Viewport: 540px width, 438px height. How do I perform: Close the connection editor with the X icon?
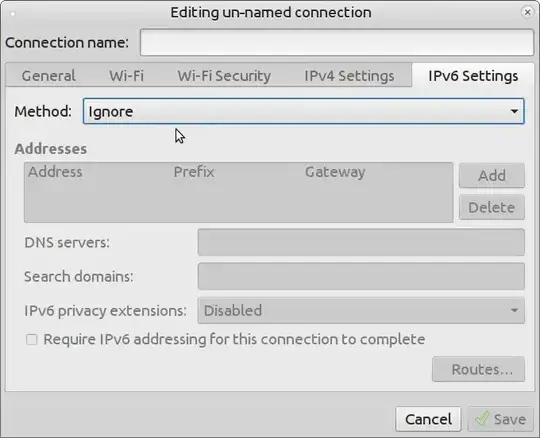pyautogui.click(x=527, y=12)
